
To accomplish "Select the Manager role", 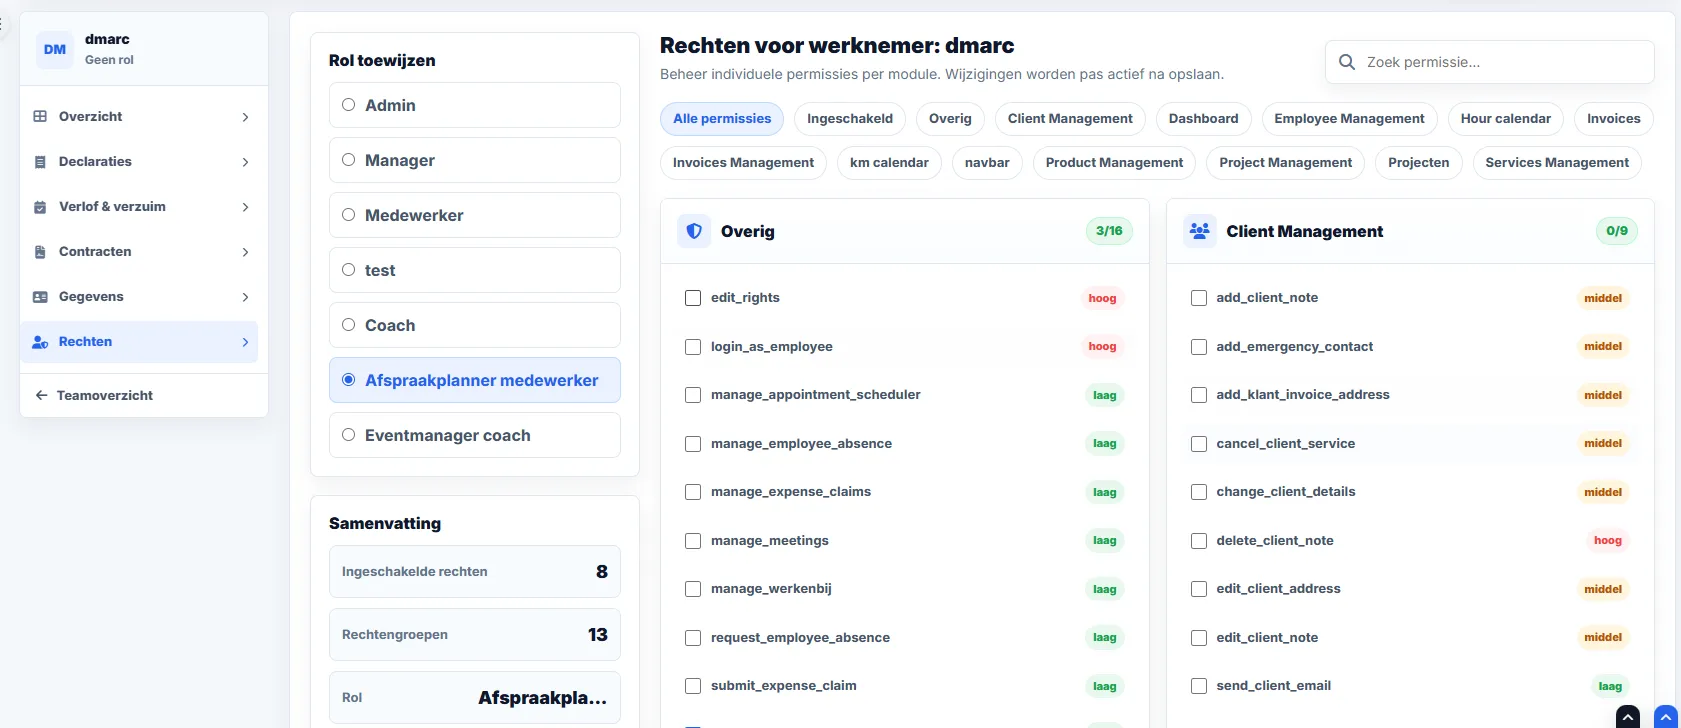I will coord(475,160).
